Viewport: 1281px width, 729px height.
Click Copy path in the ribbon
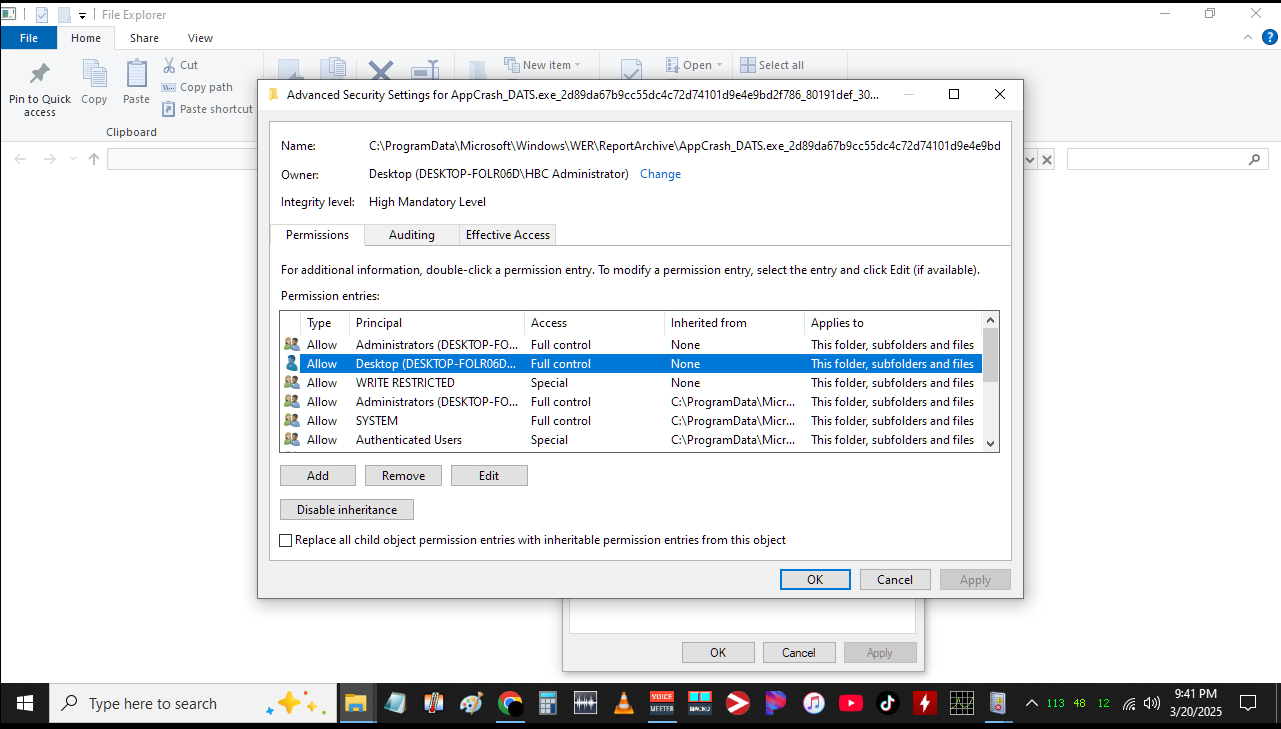point(197,87)
